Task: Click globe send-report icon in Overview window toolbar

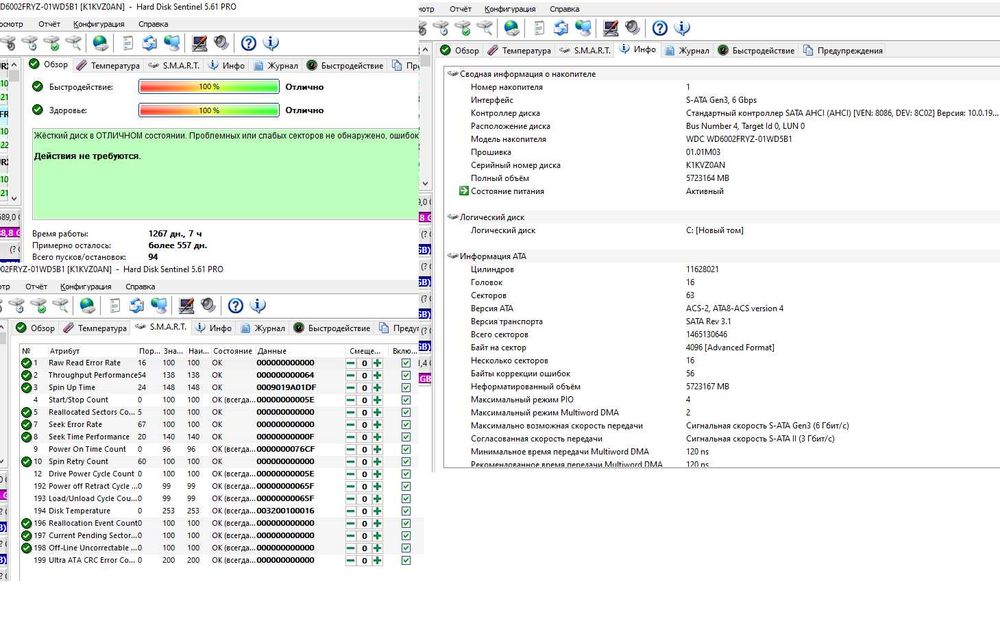Action: [x=100, y=43]
